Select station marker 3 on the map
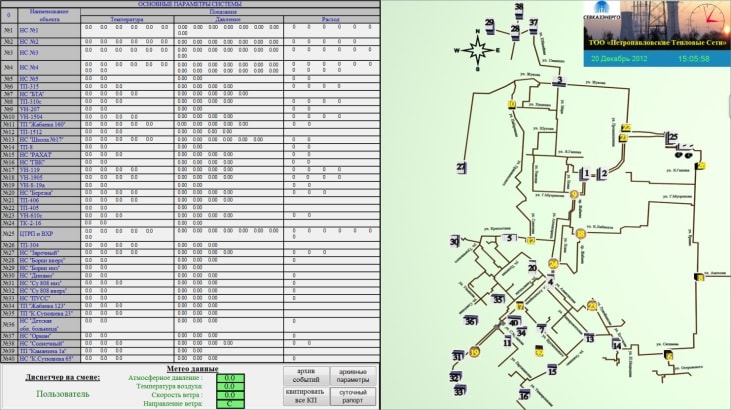The height and width of the screenshot is (410, 731). click(x=561, y=81)
